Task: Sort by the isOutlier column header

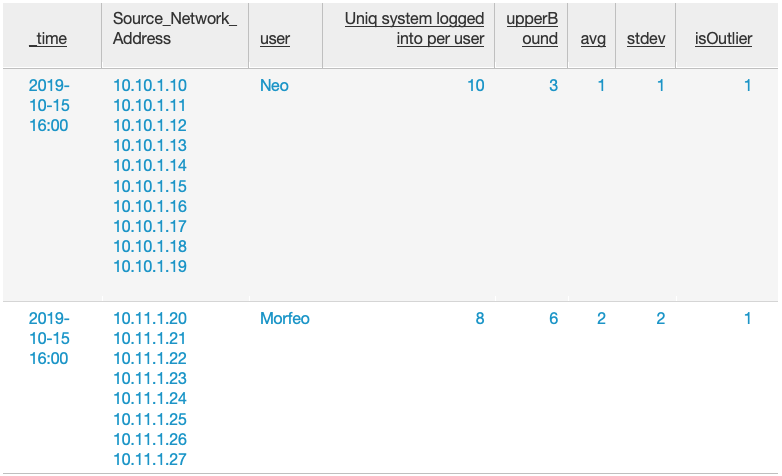Action: pos(723,39)
